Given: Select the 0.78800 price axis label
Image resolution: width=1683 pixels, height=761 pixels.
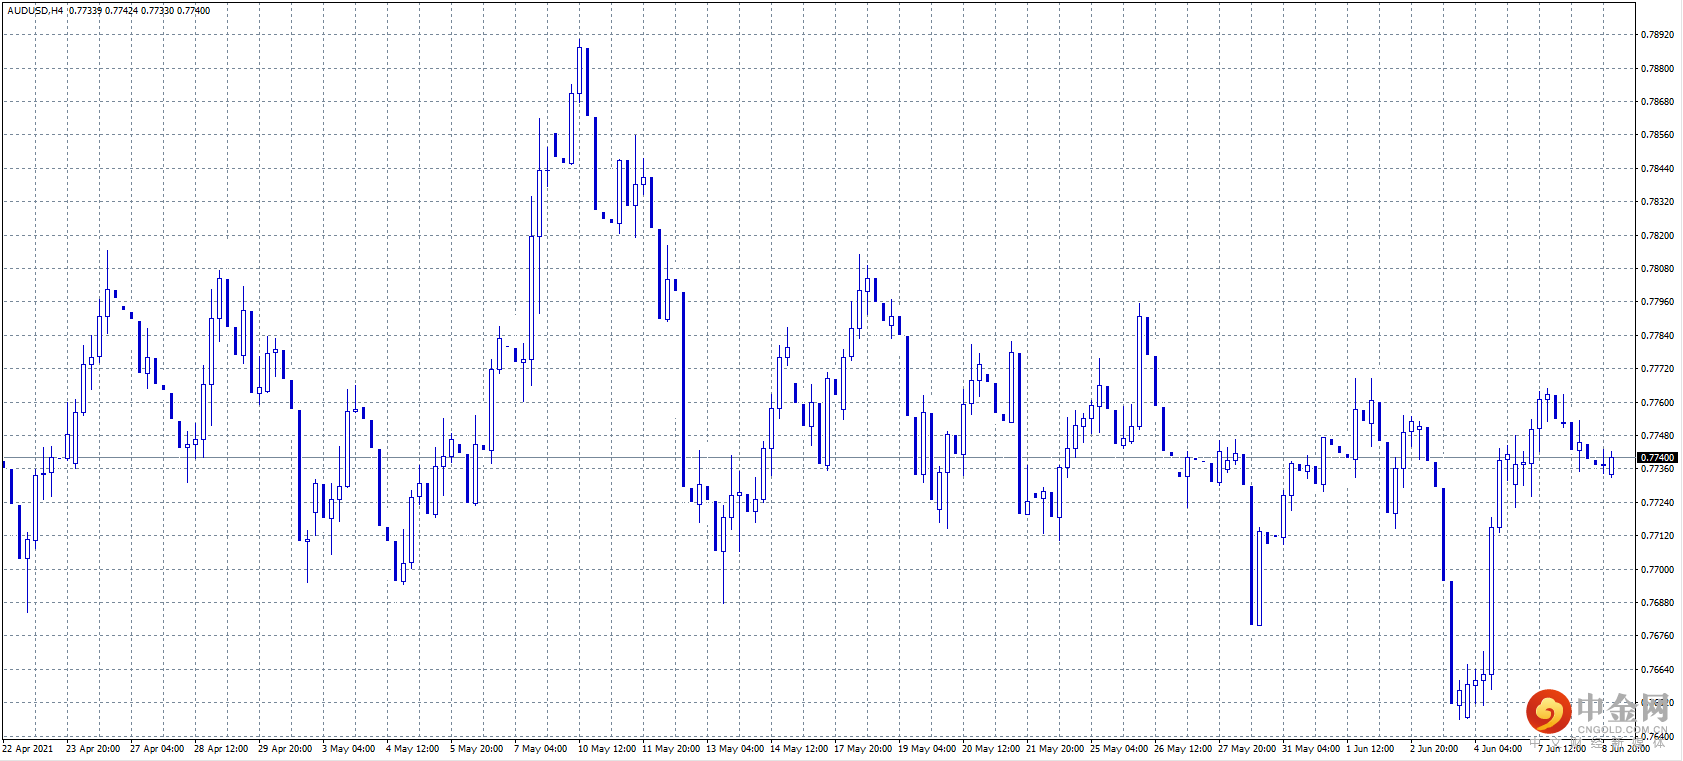Looking at the screenshot, I should [1657, 69].
